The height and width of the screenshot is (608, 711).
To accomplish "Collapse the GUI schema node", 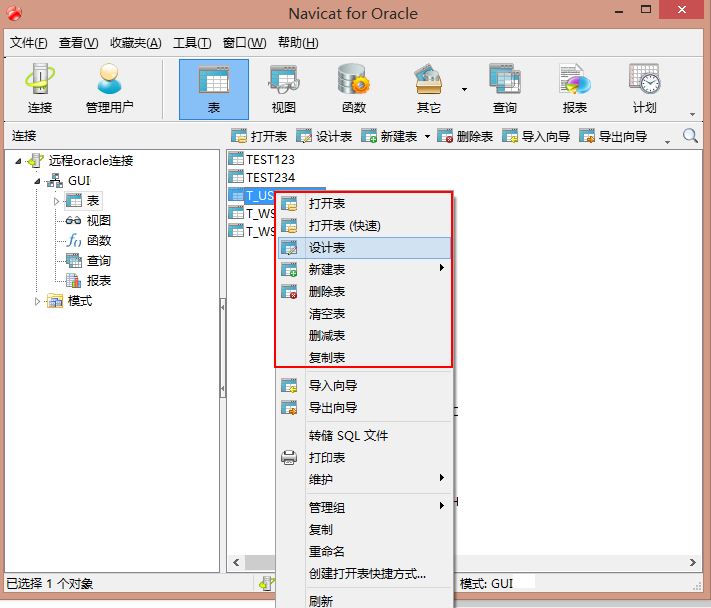I will click(38, 181).
